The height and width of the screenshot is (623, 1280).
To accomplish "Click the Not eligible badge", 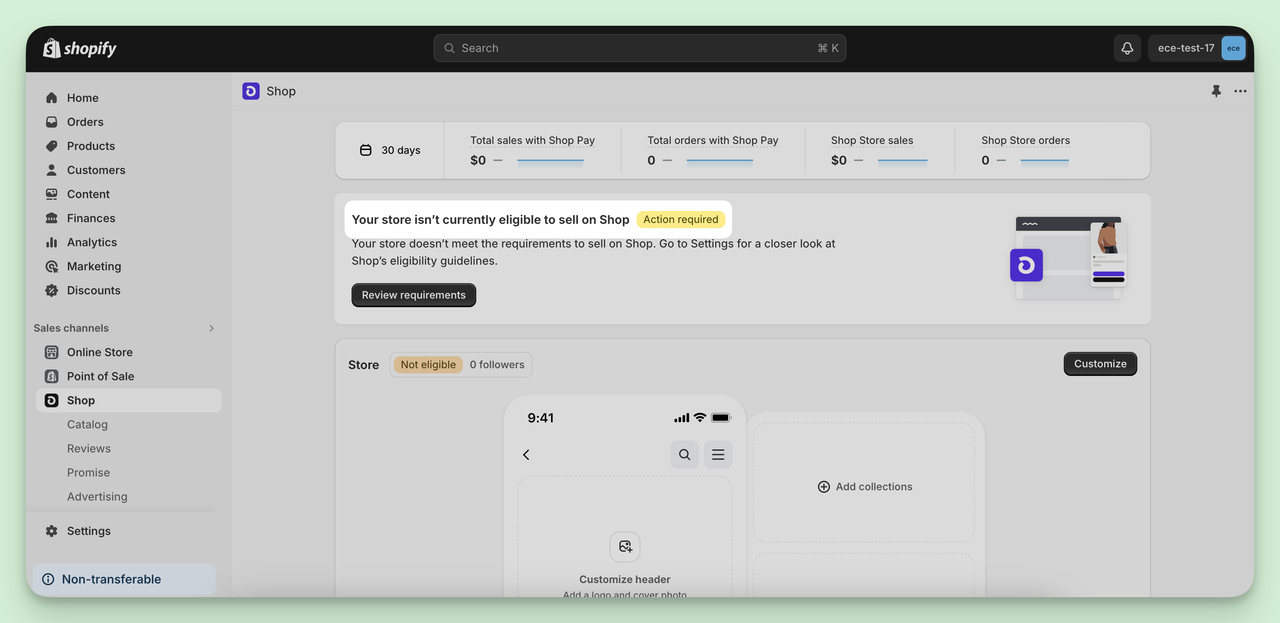I will [428, 365].
